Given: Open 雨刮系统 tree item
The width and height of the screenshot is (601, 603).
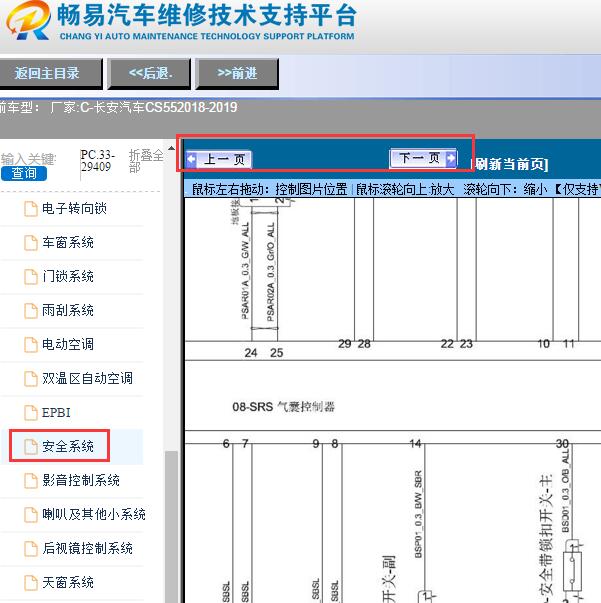Looking at the screenshot, I should click(68, 310).
